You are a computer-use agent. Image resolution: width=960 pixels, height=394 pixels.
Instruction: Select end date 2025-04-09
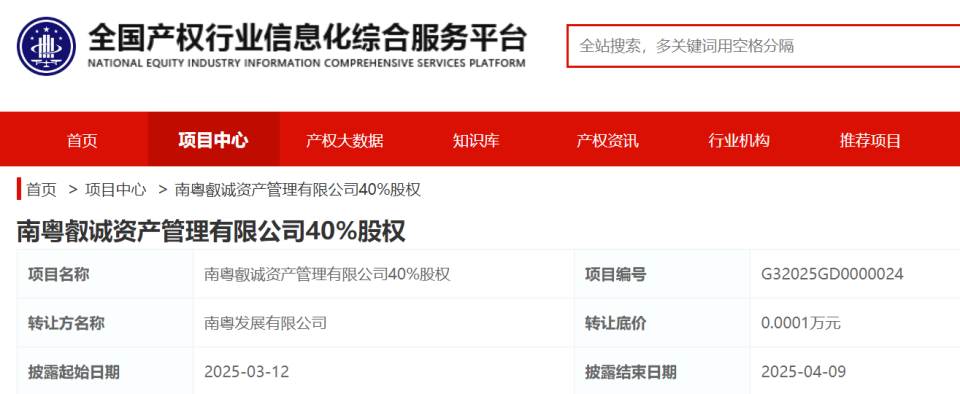pyautogui.click(x=803, y=371)
